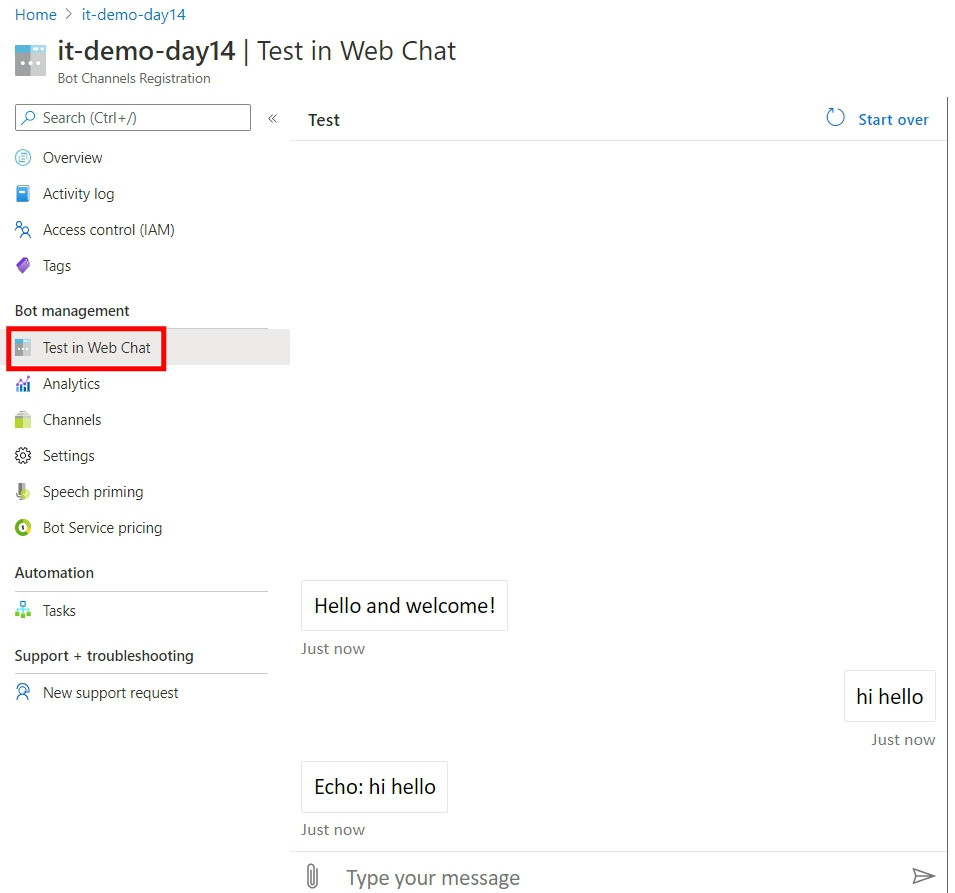Click the Tasks hierarchy icon
The image size is (955, 893).
23,610
